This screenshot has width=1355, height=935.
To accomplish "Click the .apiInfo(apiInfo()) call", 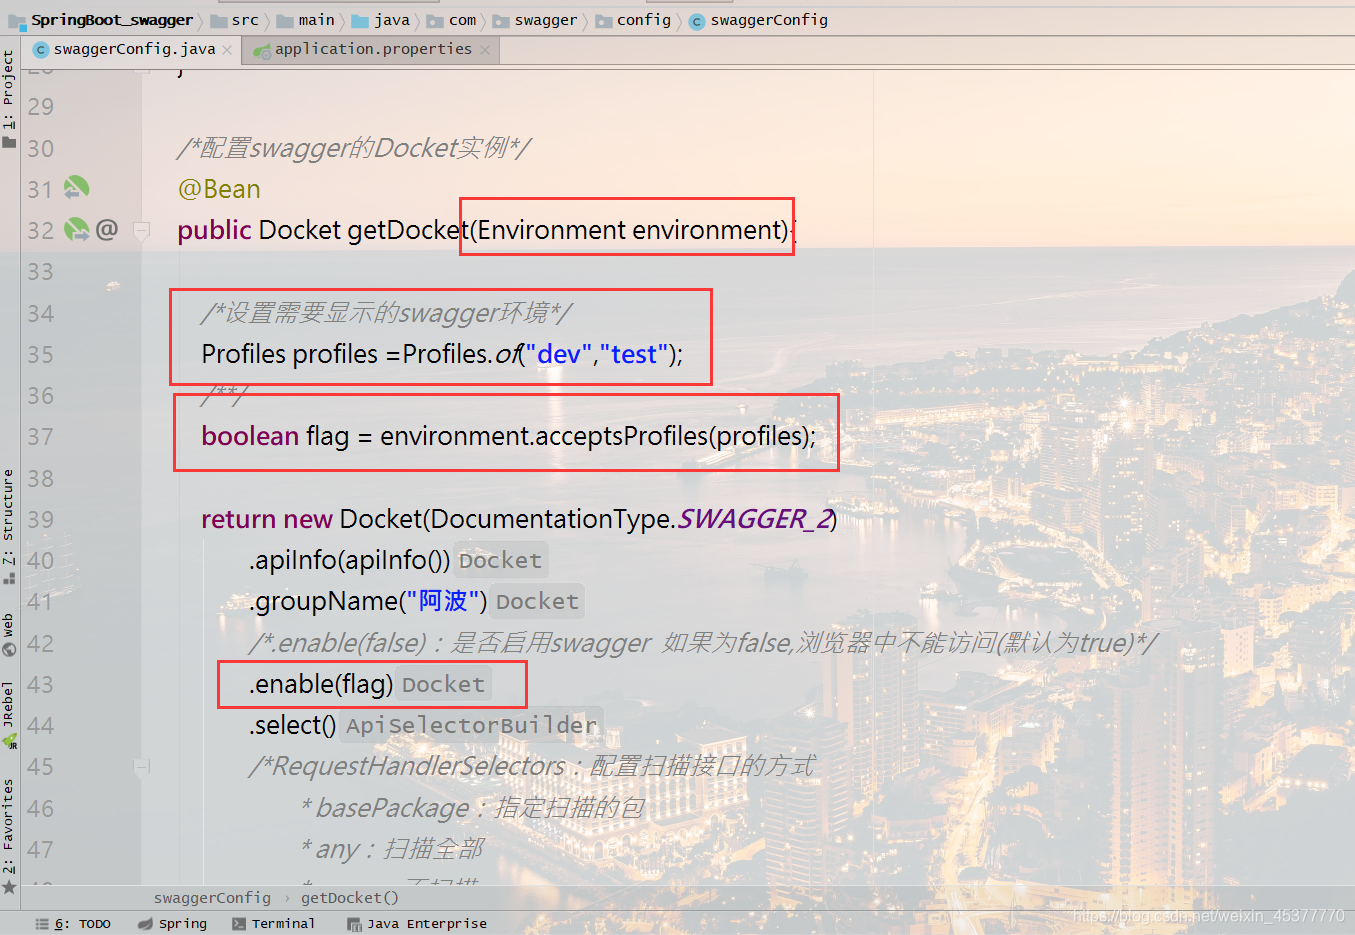I will pos(349,560).
